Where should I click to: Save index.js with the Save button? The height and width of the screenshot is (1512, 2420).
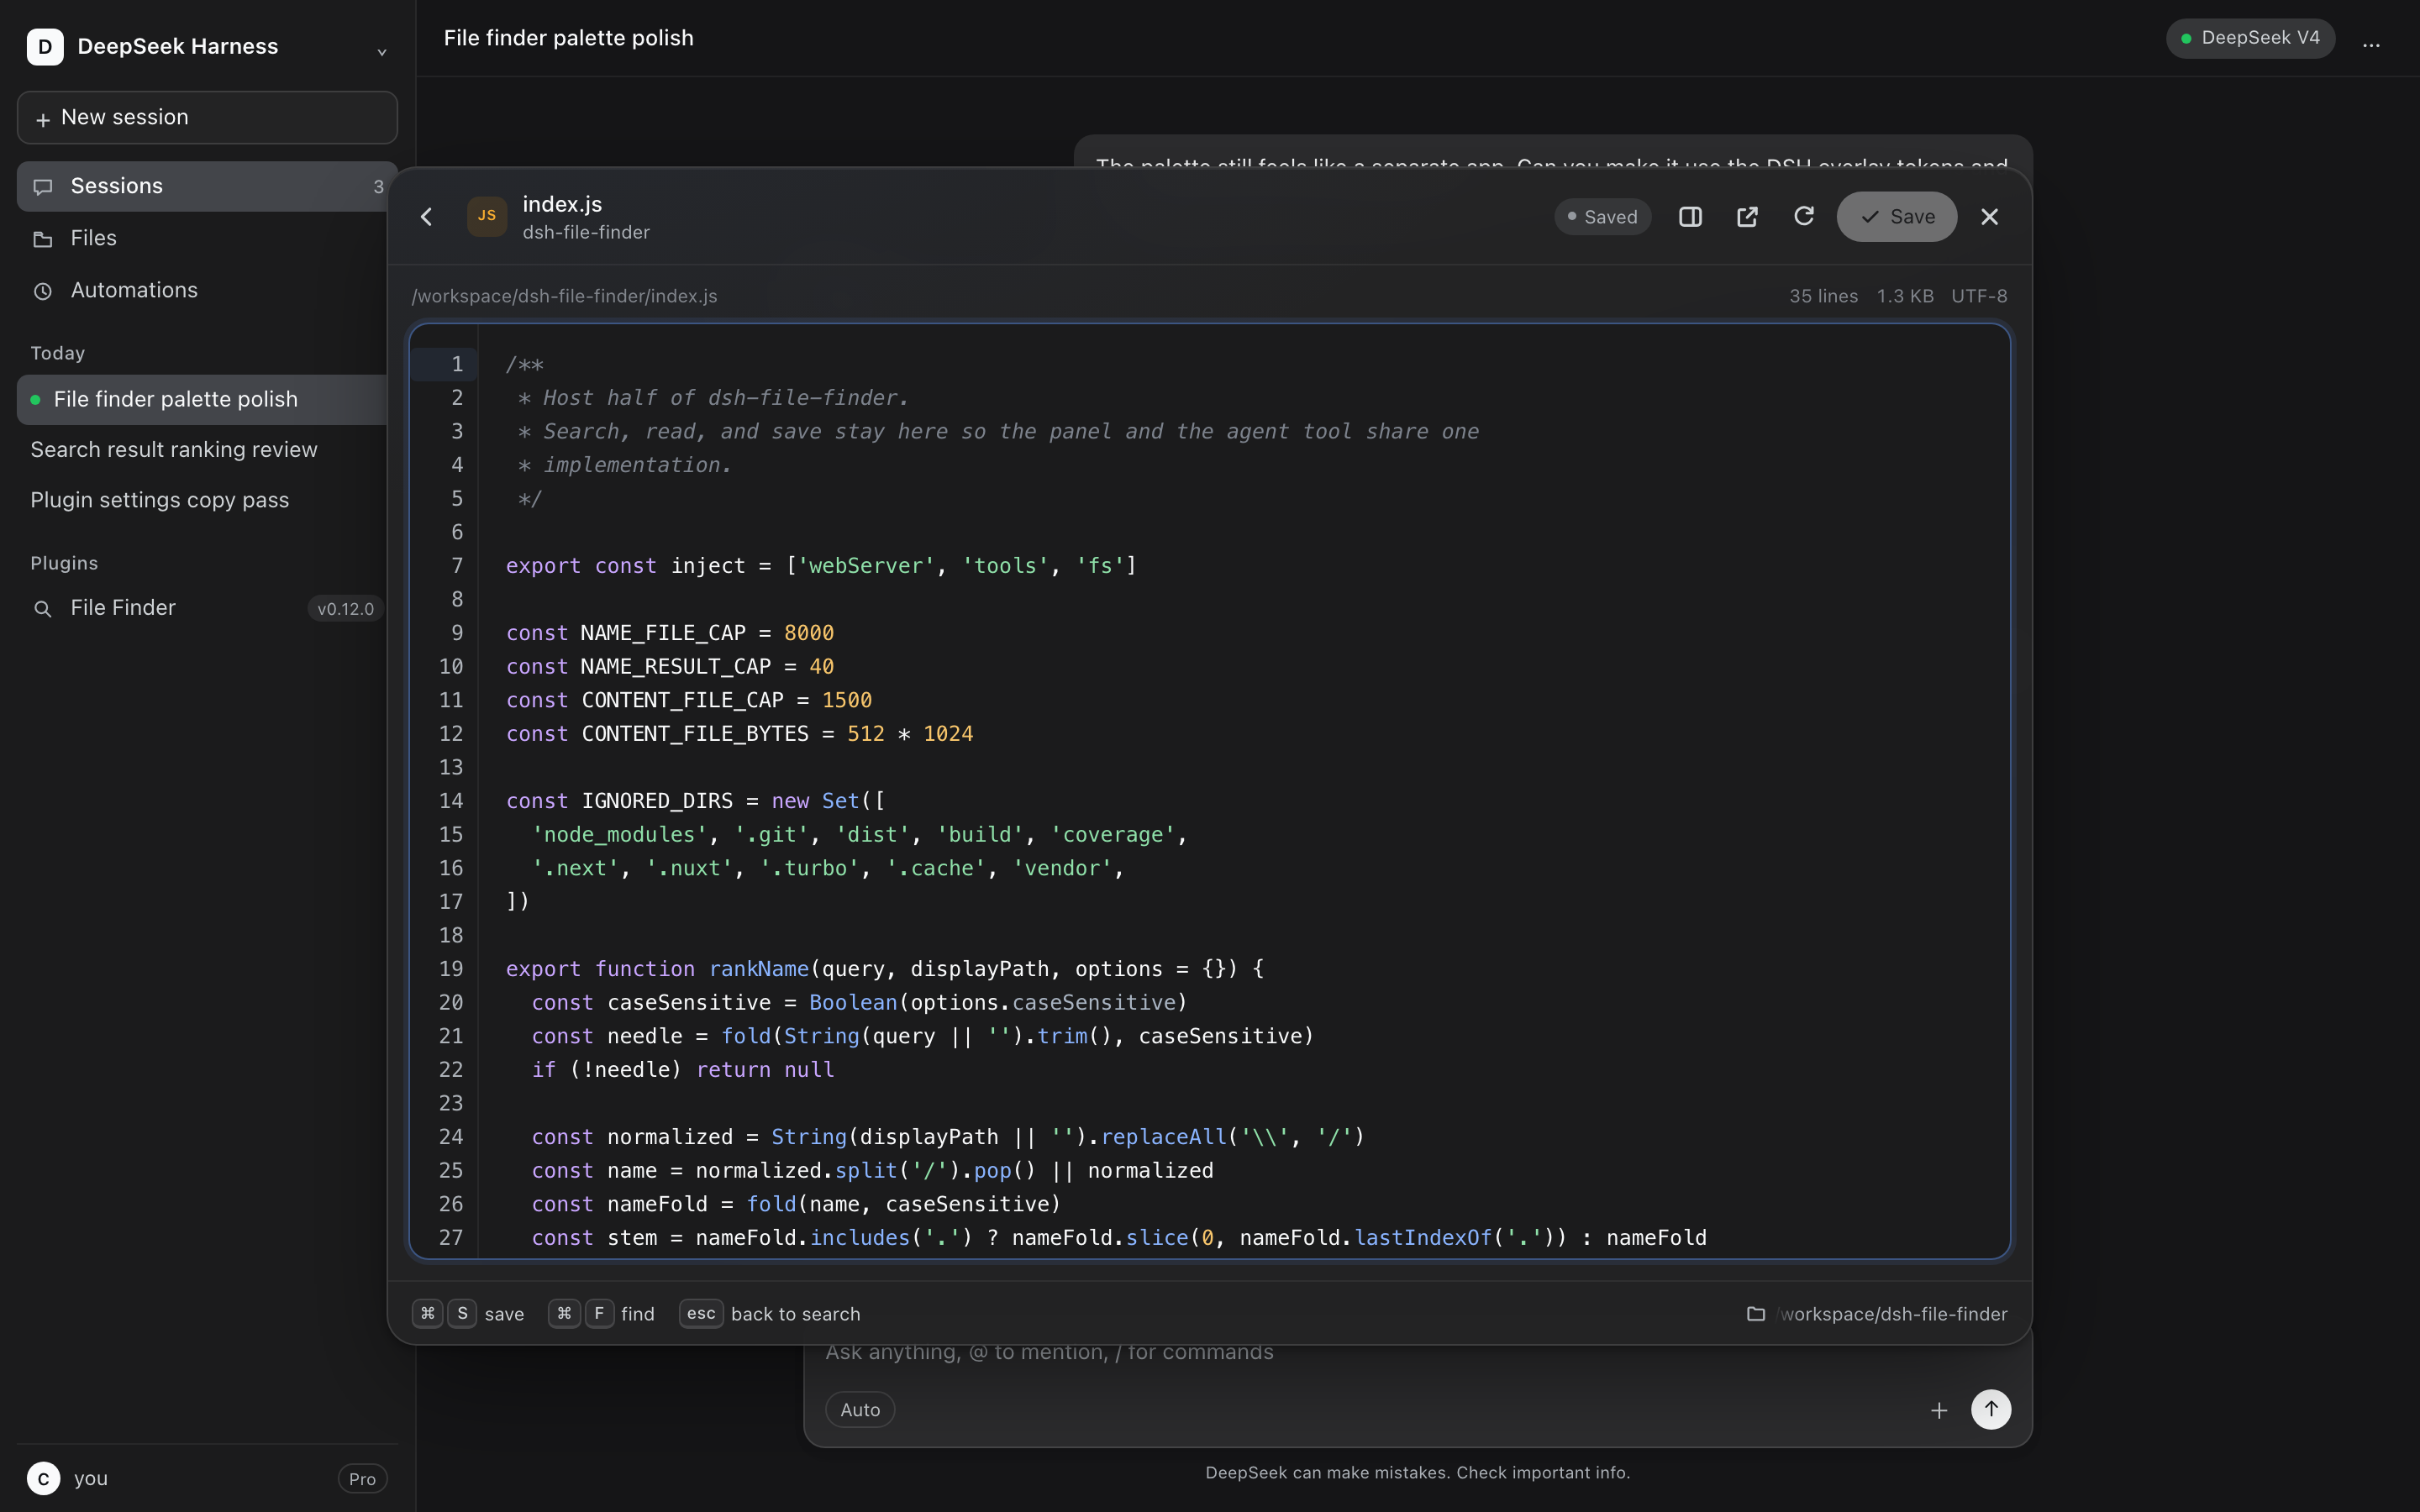pyautogui.click(x=1897, y=217)
